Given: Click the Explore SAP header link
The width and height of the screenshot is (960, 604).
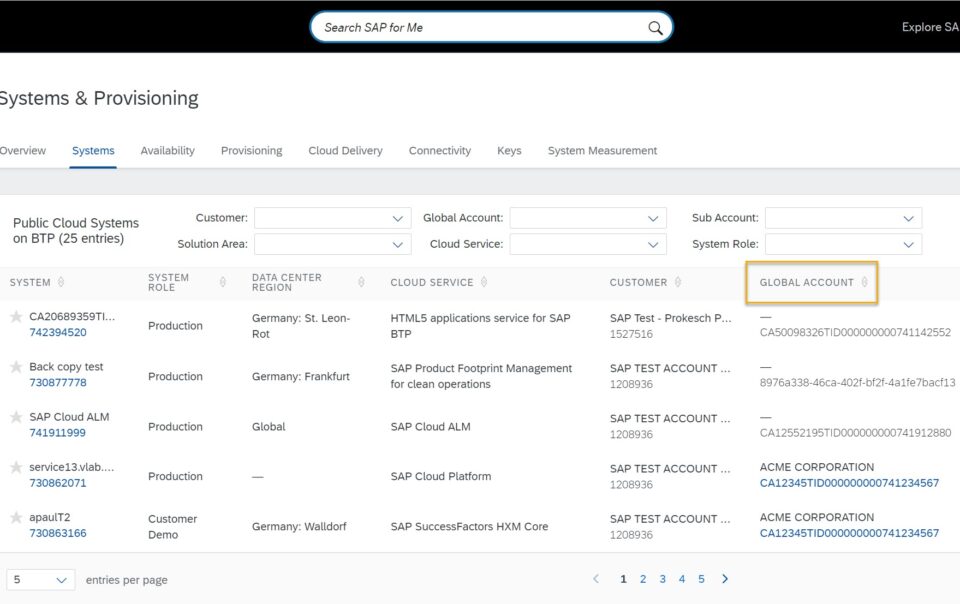Looking at the screenshot, I should 930,27.
